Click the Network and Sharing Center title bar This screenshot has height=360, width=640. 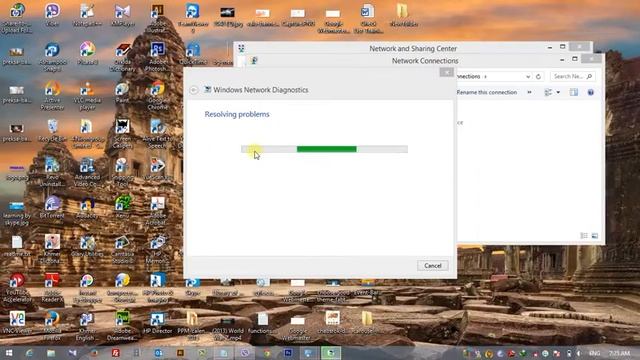pos(413,48)
